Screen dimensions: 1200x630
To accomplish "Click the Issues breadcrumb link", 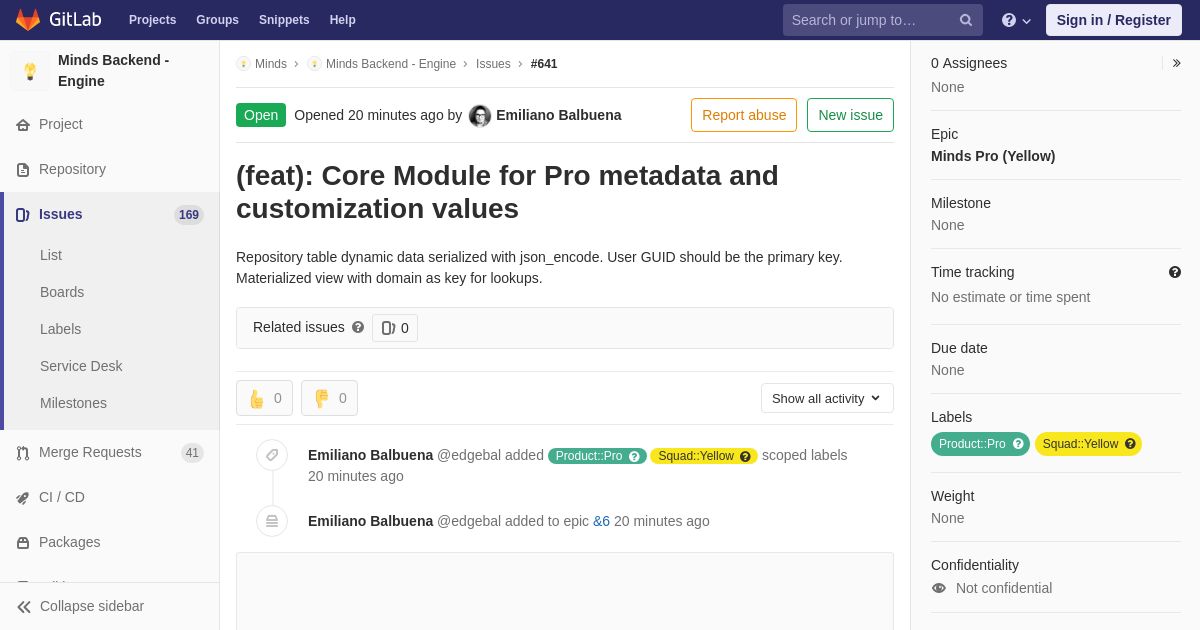I will (493, 64).
